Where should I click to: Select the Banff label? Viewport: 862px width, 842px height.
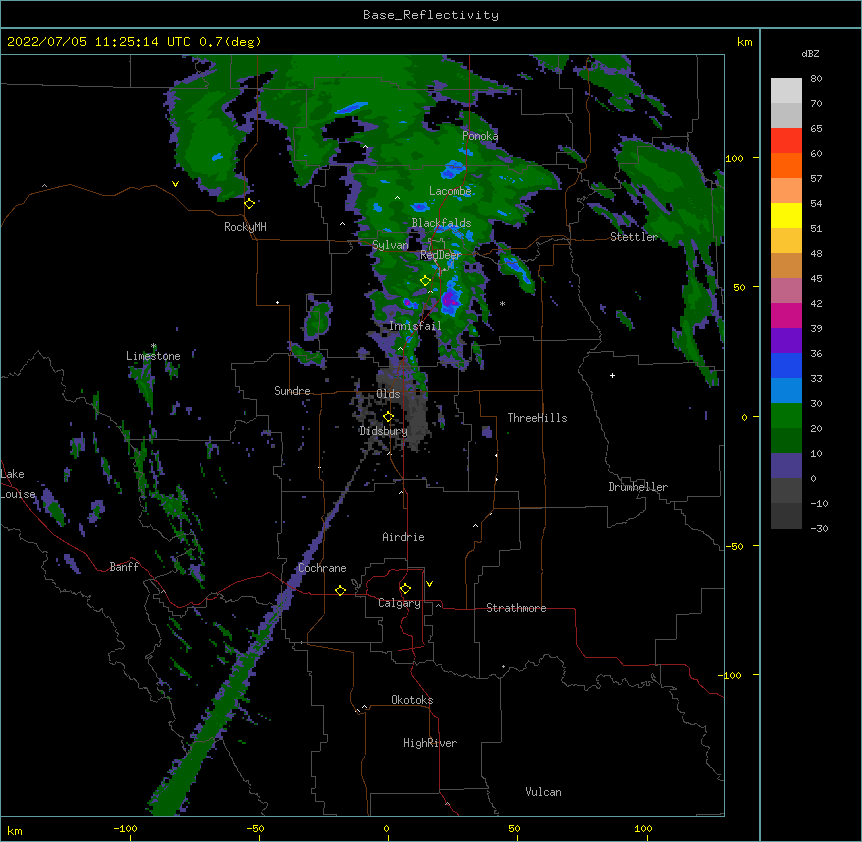pos(124,567)
